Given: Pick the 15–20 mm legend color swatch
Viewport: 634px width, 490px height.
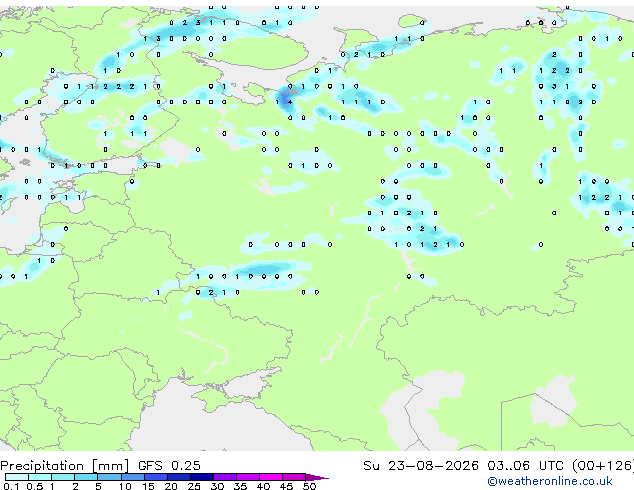Looking at the screenshot, I should click(x=155, y=477).
